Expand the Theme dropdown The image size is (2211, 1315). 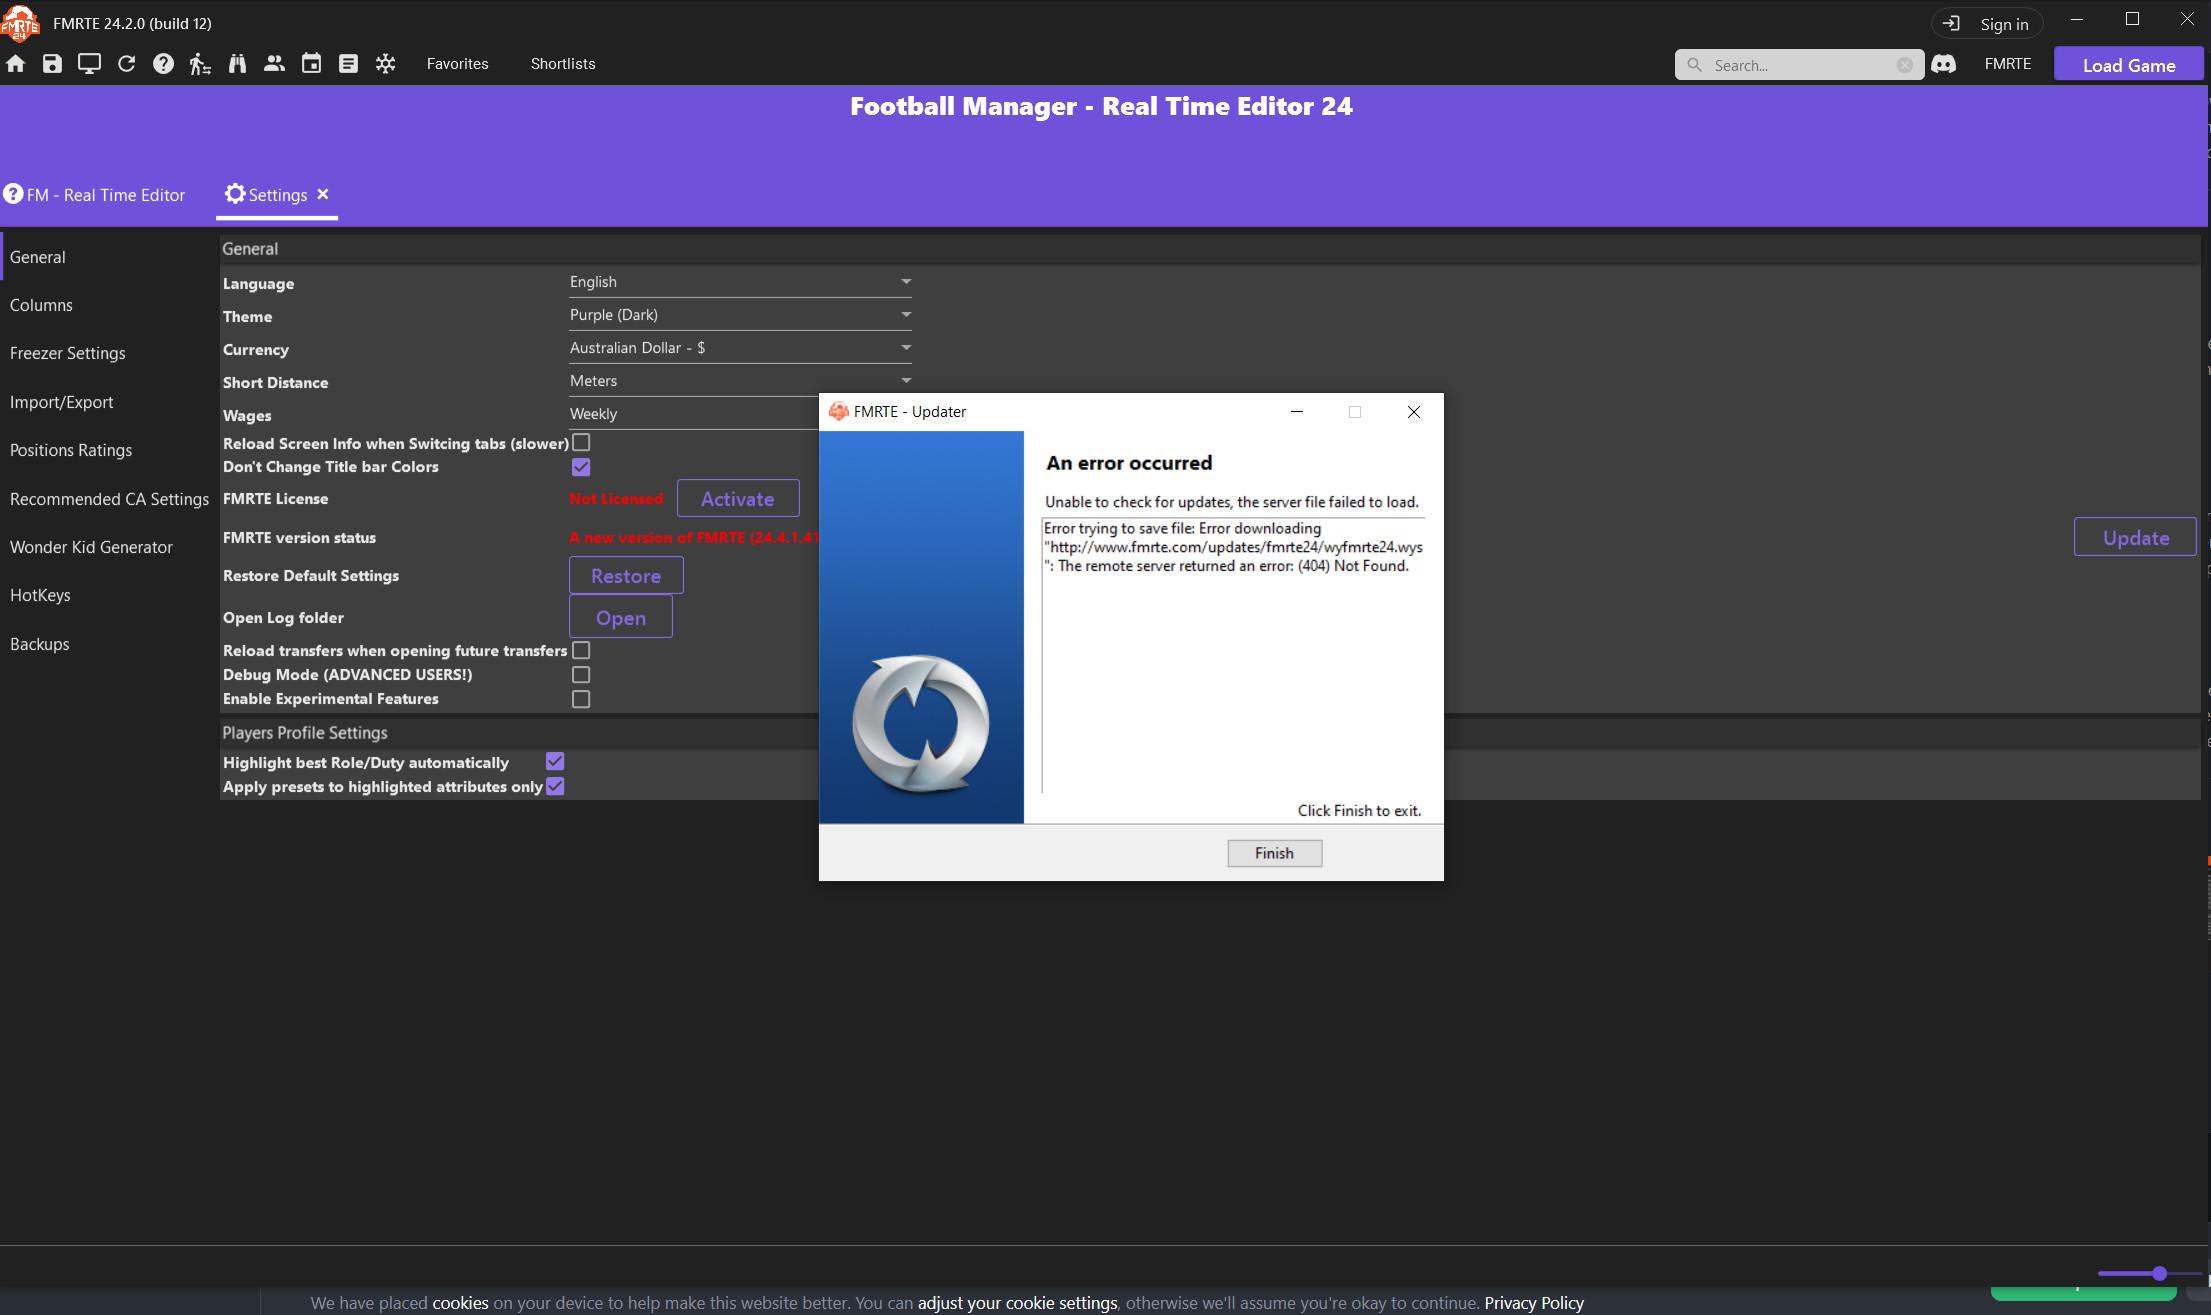pyautogui.click(x=740, y=315)
